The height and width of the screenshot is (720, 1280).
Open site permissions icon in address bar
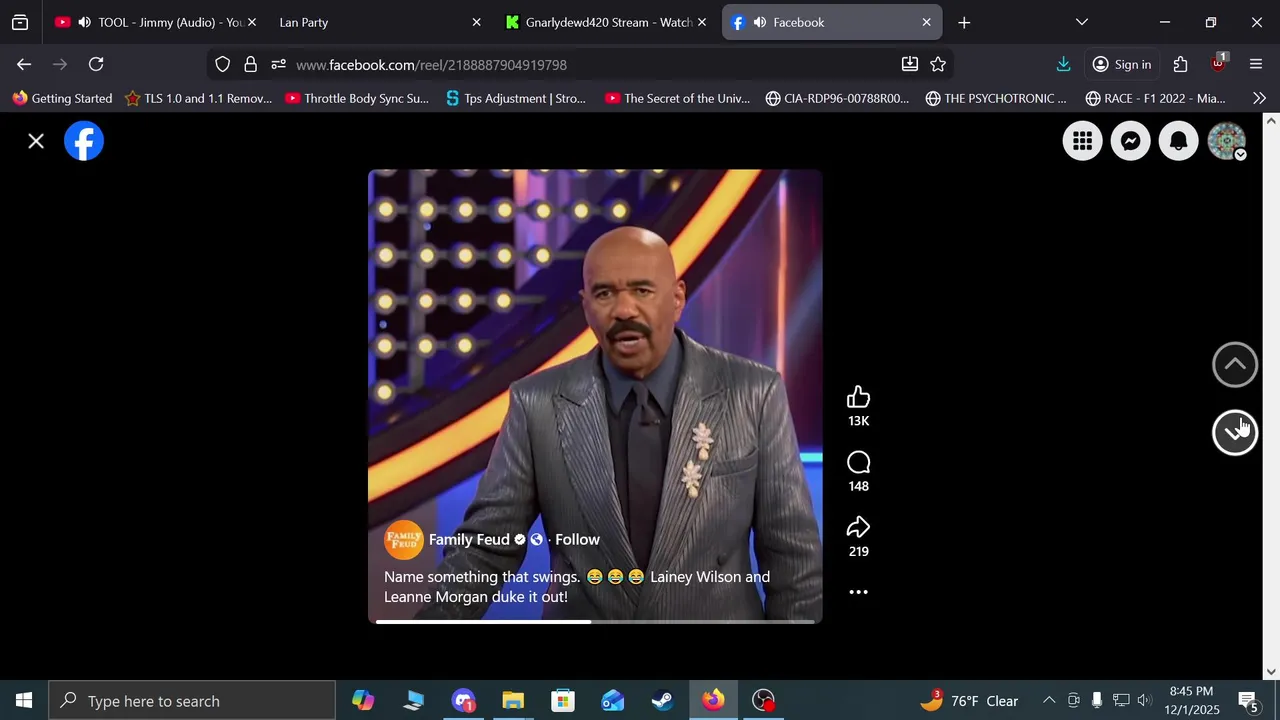click(278, 64)
